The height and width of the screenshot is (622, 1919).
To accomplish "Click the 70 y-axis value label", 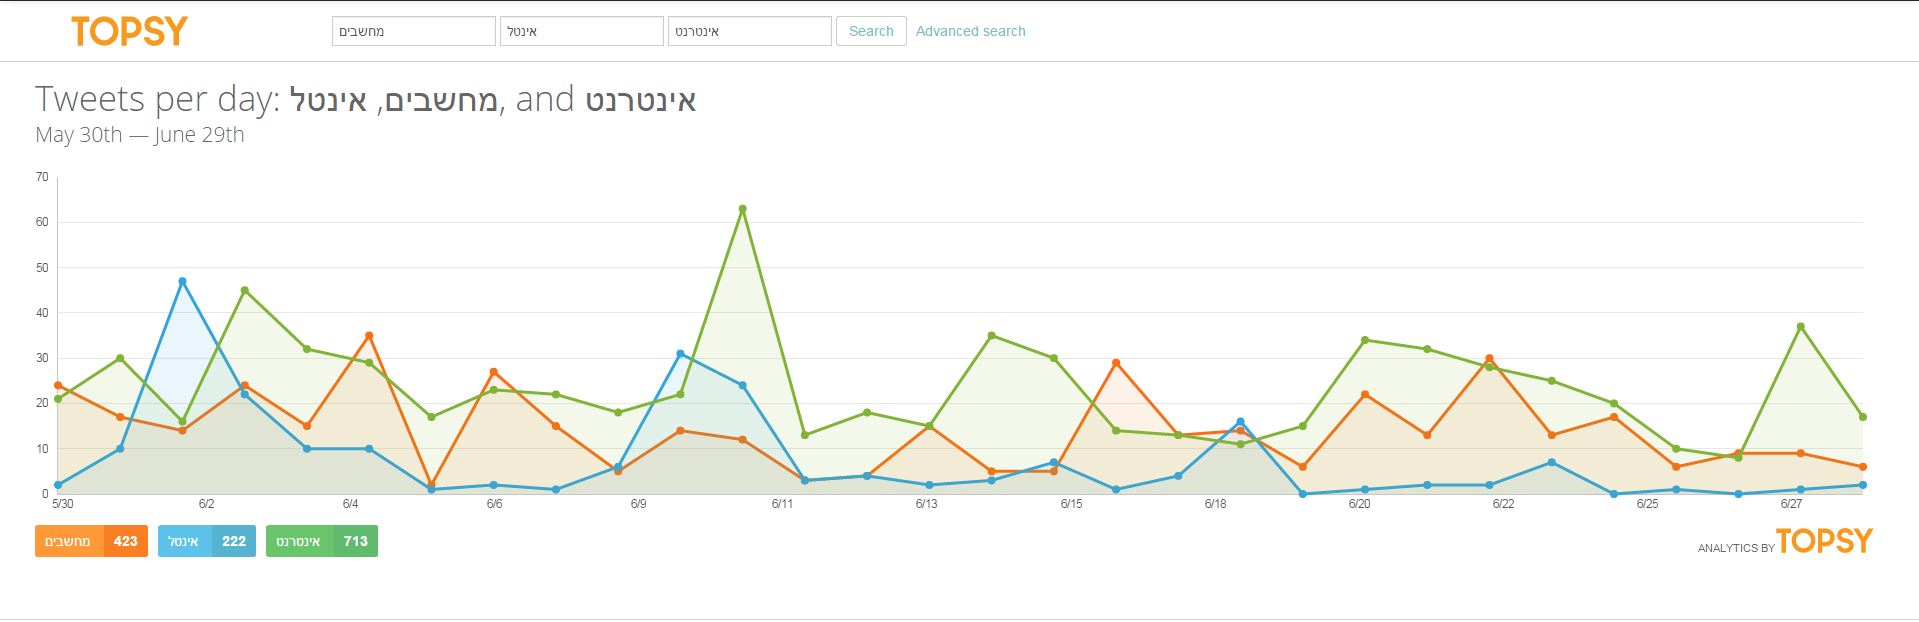I will point(42,177).
